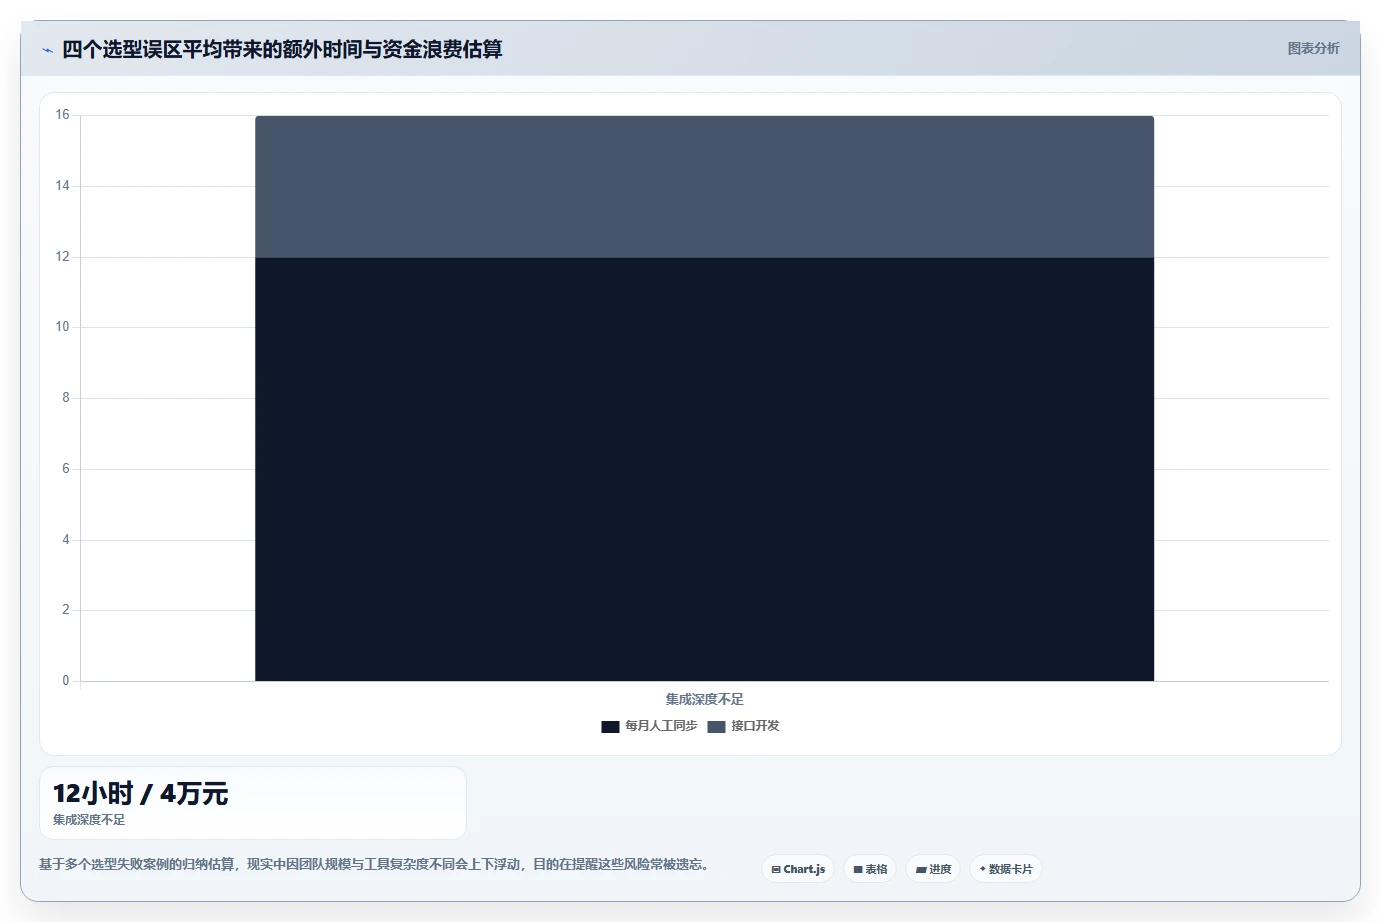The height and width of the screenshot is (922, 1381).
Task: Click the y-axis tick label 4
Action: pyautogui.click(x=66, y=540)
